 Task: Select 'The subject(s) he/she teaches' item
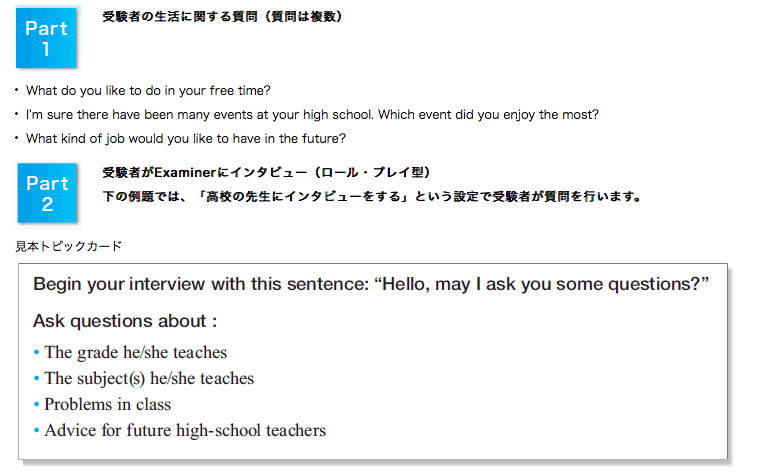coord(149,378)
